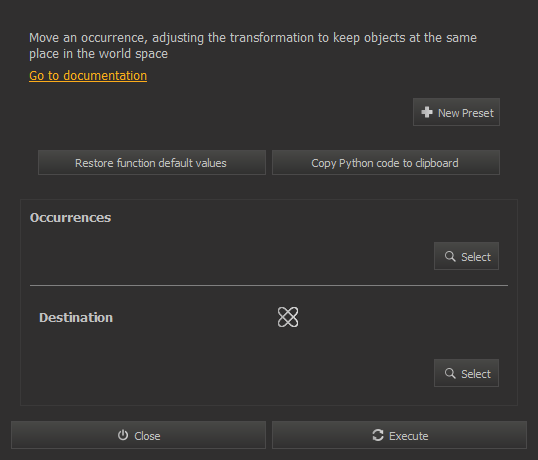
Task: Click the Occurrences section heading
Action: (70, 217)
